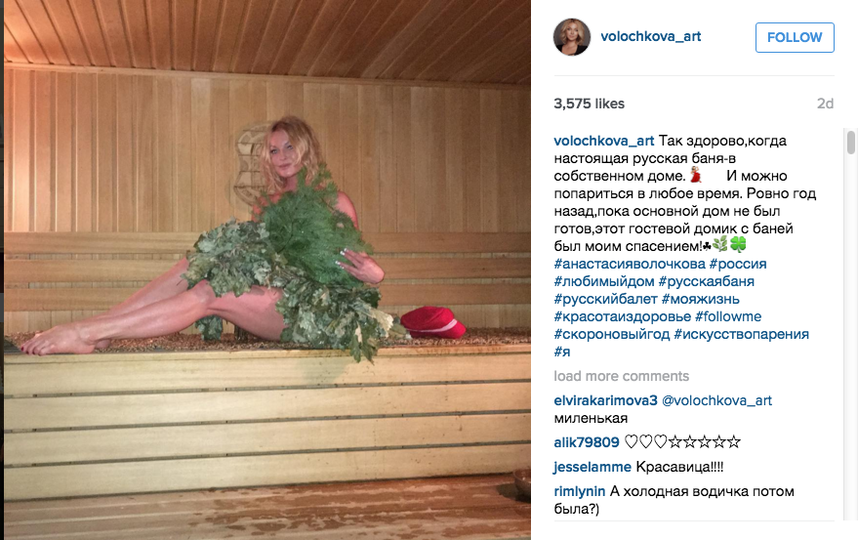858x540 pixels.
Task: Click the profile avatar picture
Action: point(572,37)
